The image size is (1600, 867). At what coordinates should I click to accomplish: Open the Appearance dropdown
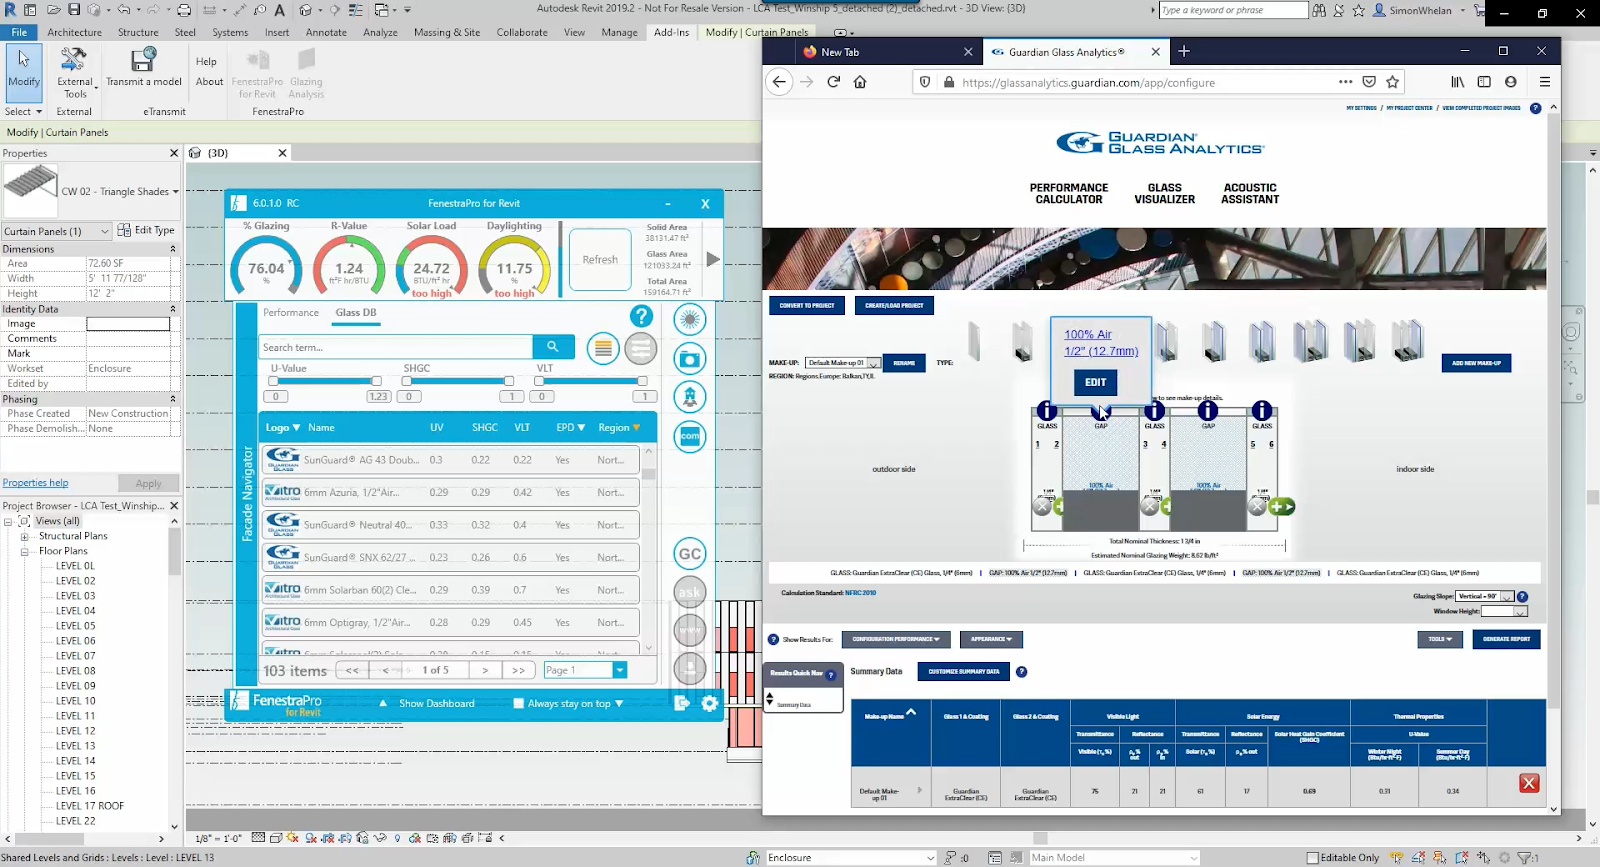[991, 639]
